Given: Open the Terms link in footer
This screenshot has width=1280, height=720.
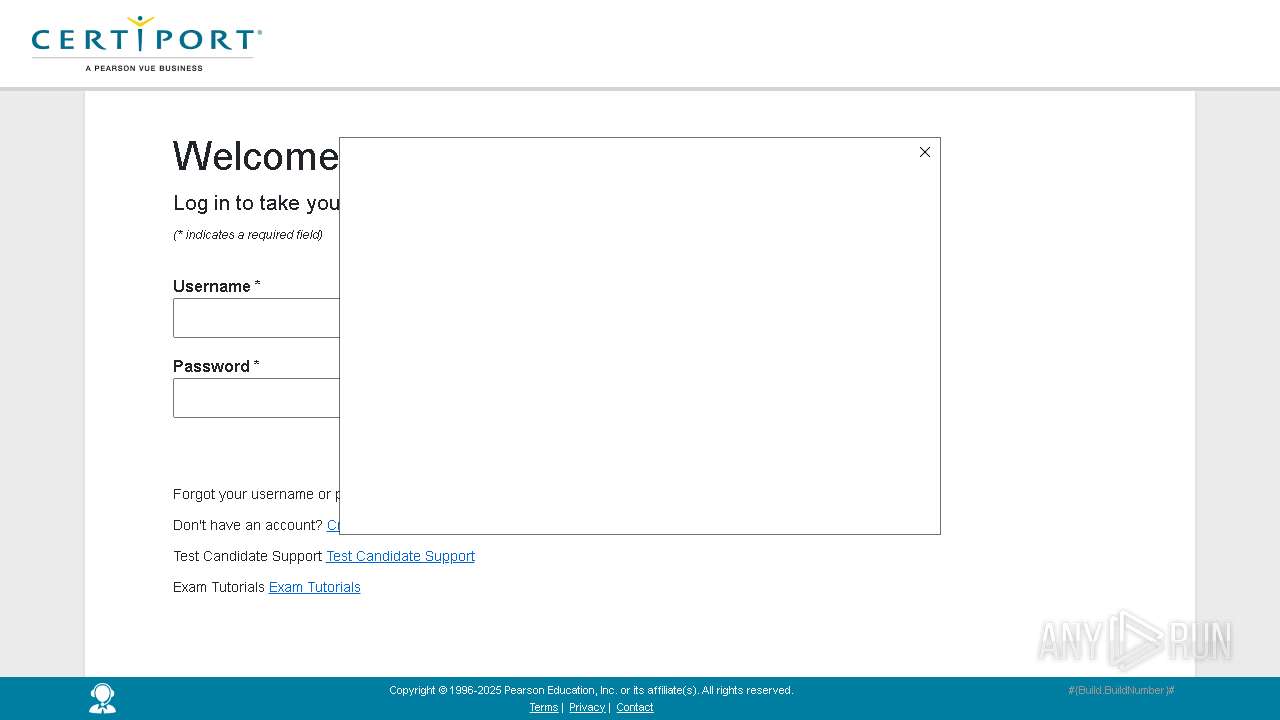Looking at the screenshot, I should (544, 707).
